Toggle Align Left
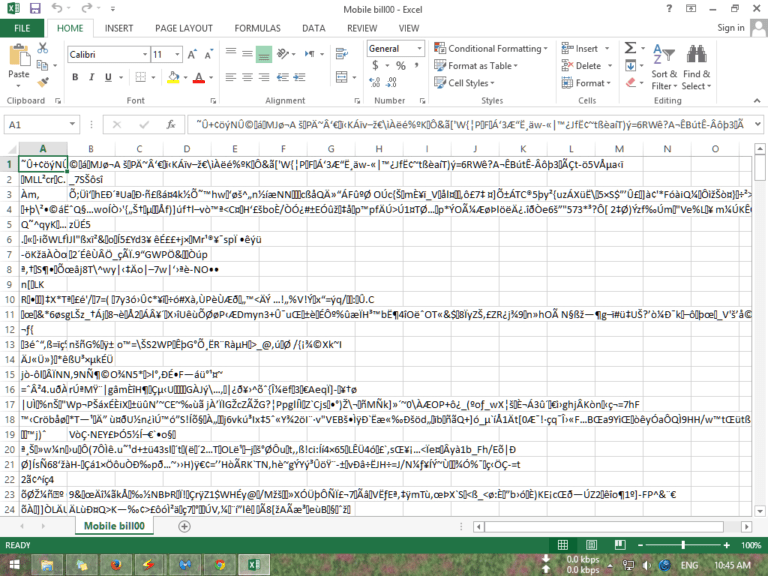Screen dimensions: 768x576 [231, 77]
